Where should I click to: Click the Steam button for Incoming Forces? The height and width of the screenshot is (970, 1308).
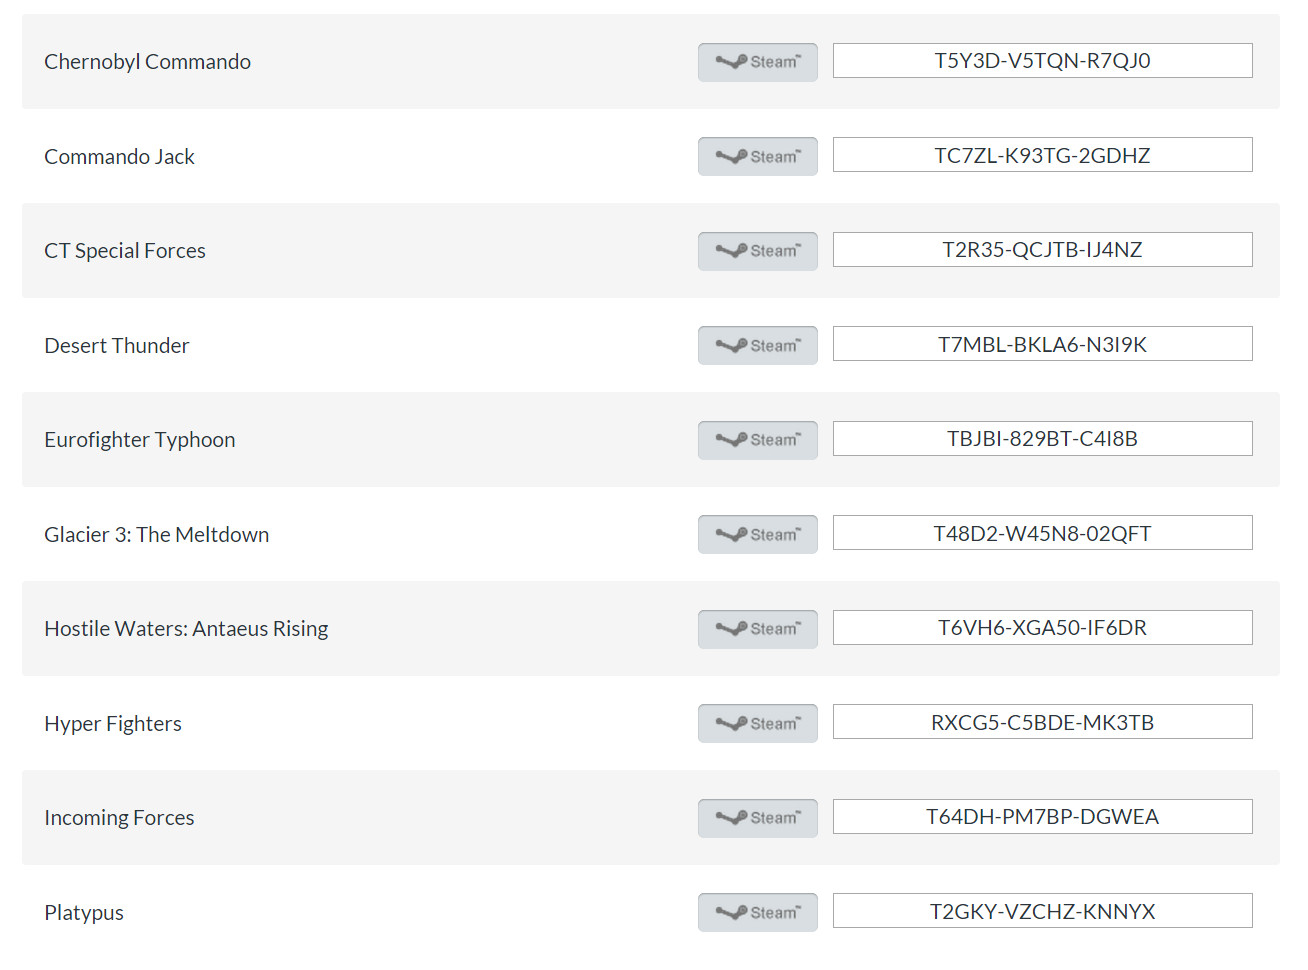click(x=758, y=818)
